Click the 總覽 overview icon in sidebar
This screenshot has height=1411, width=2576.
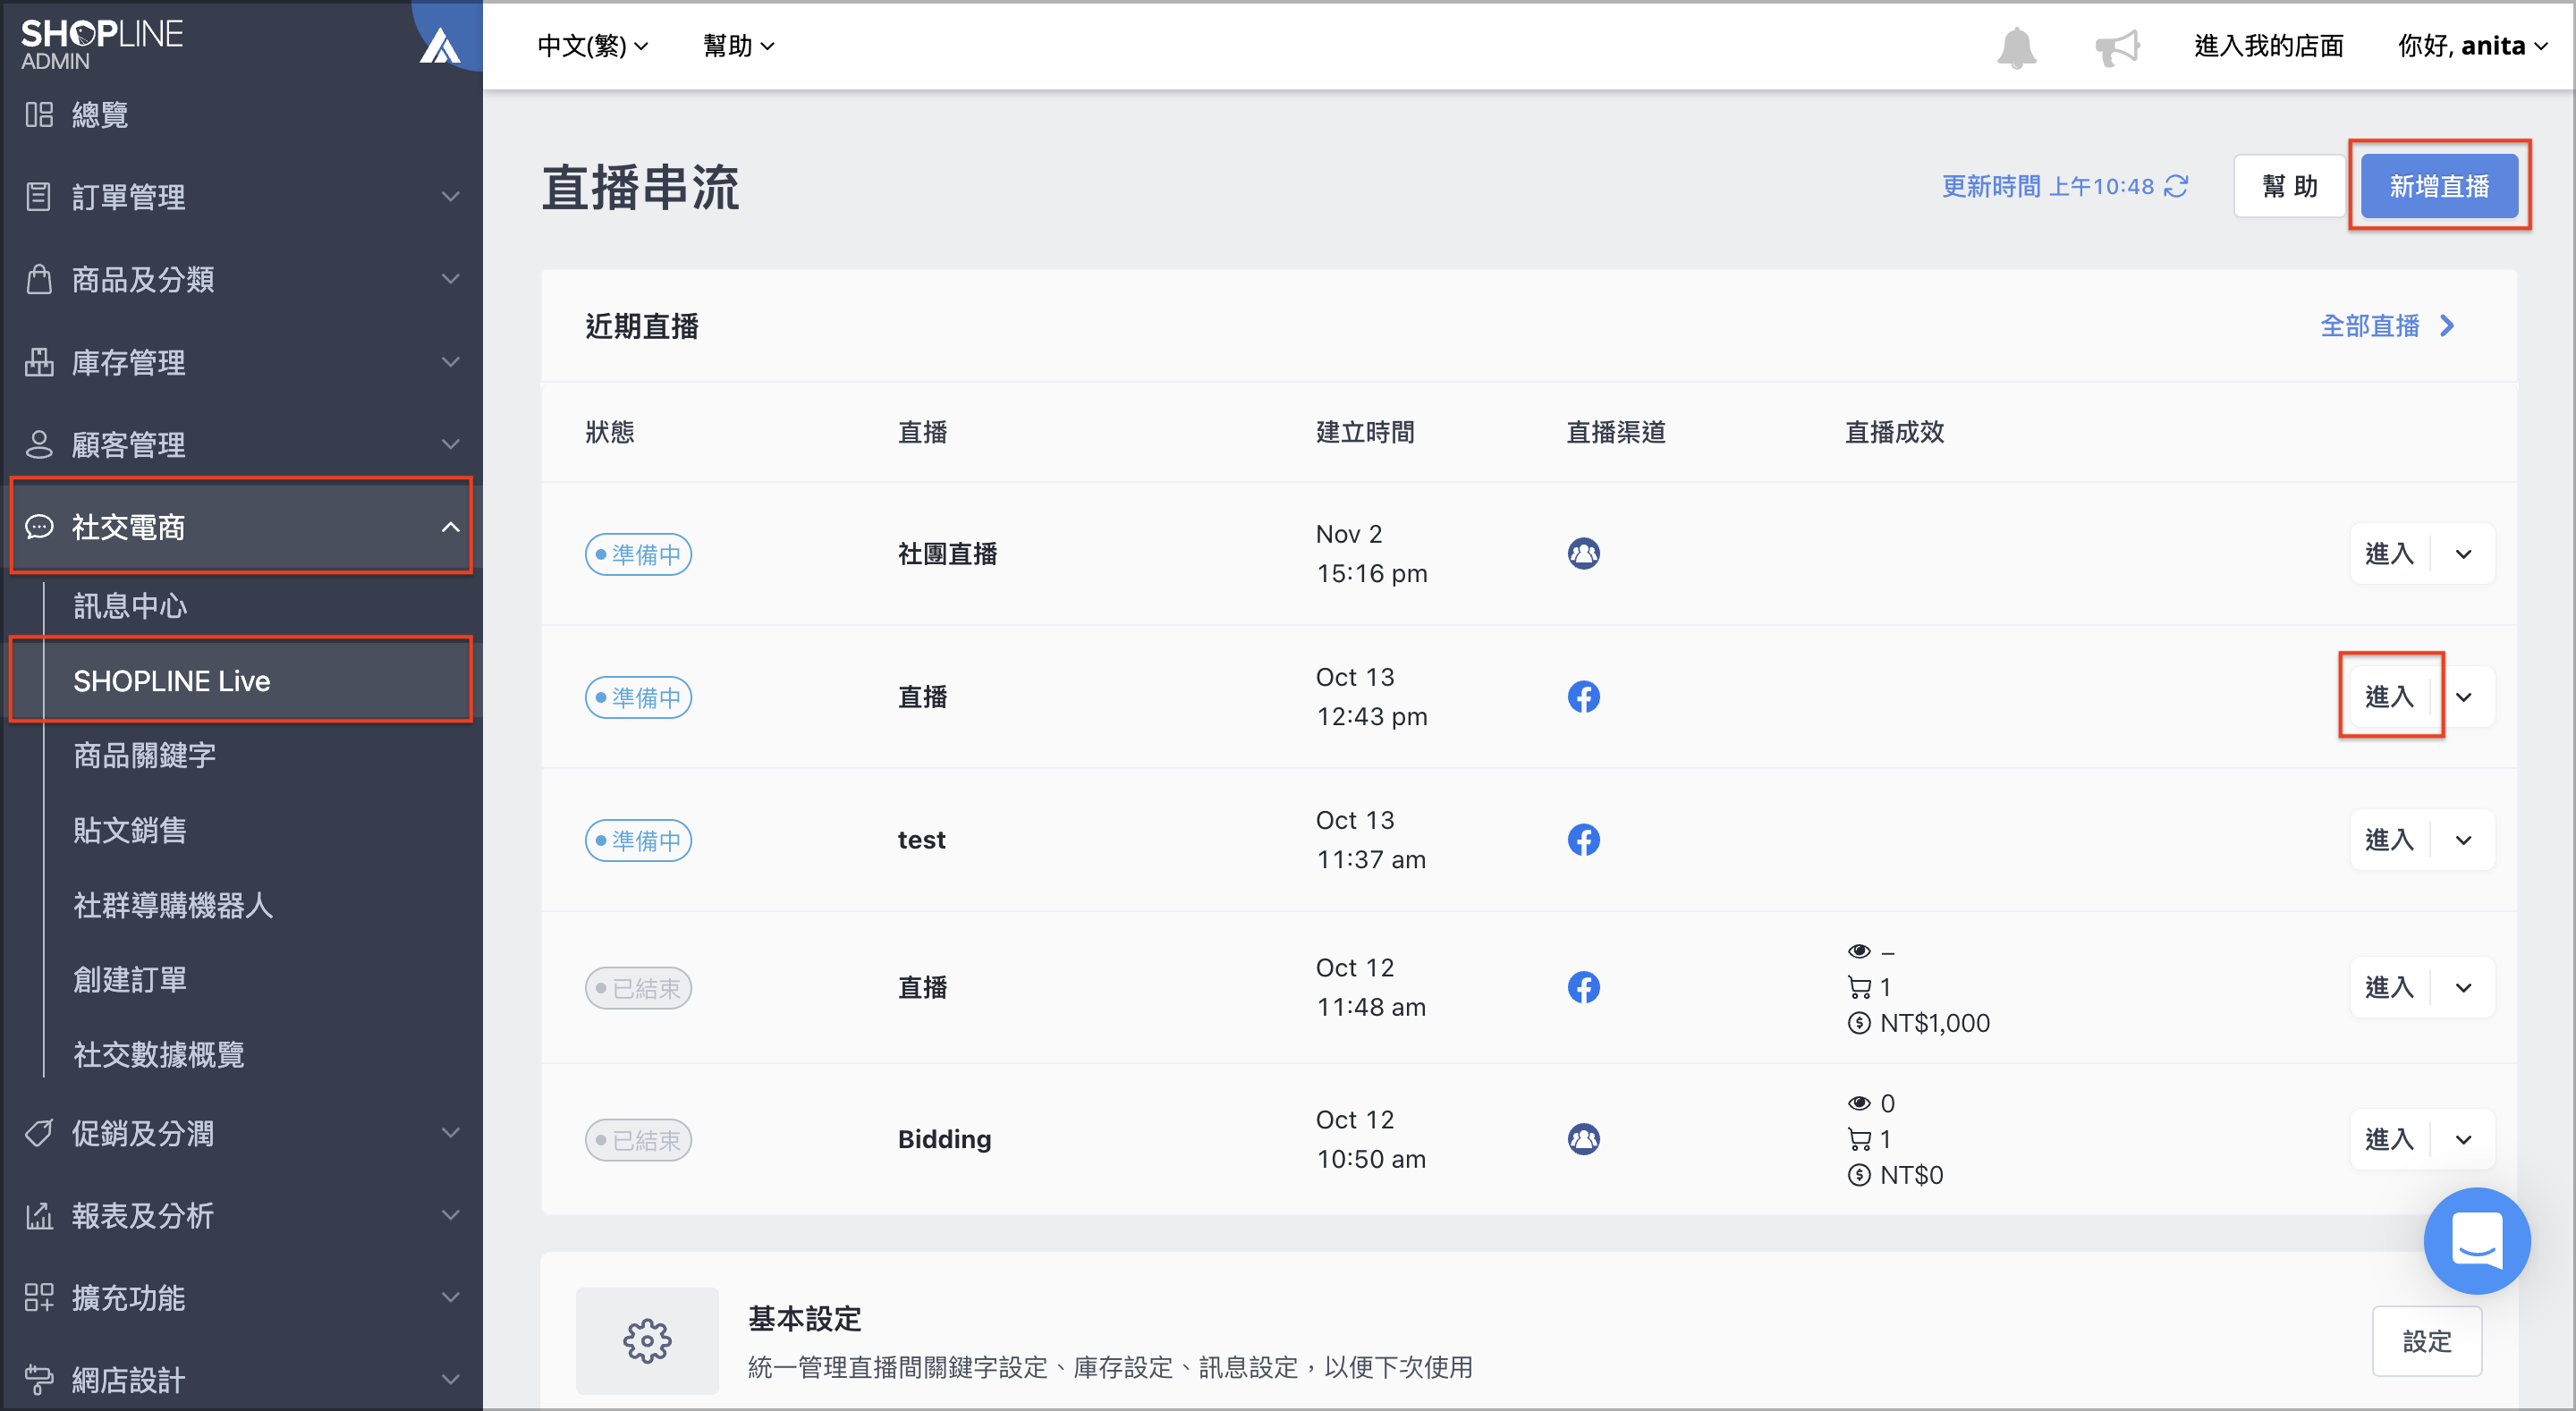pos(39,114)
